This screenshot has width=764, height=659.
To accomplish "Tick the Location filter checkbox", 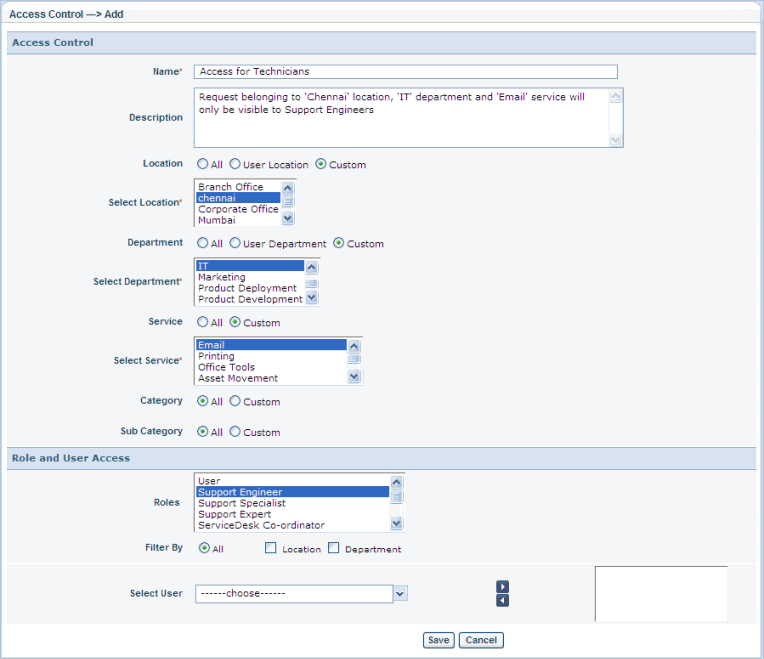I will click(x=271, y=549).
